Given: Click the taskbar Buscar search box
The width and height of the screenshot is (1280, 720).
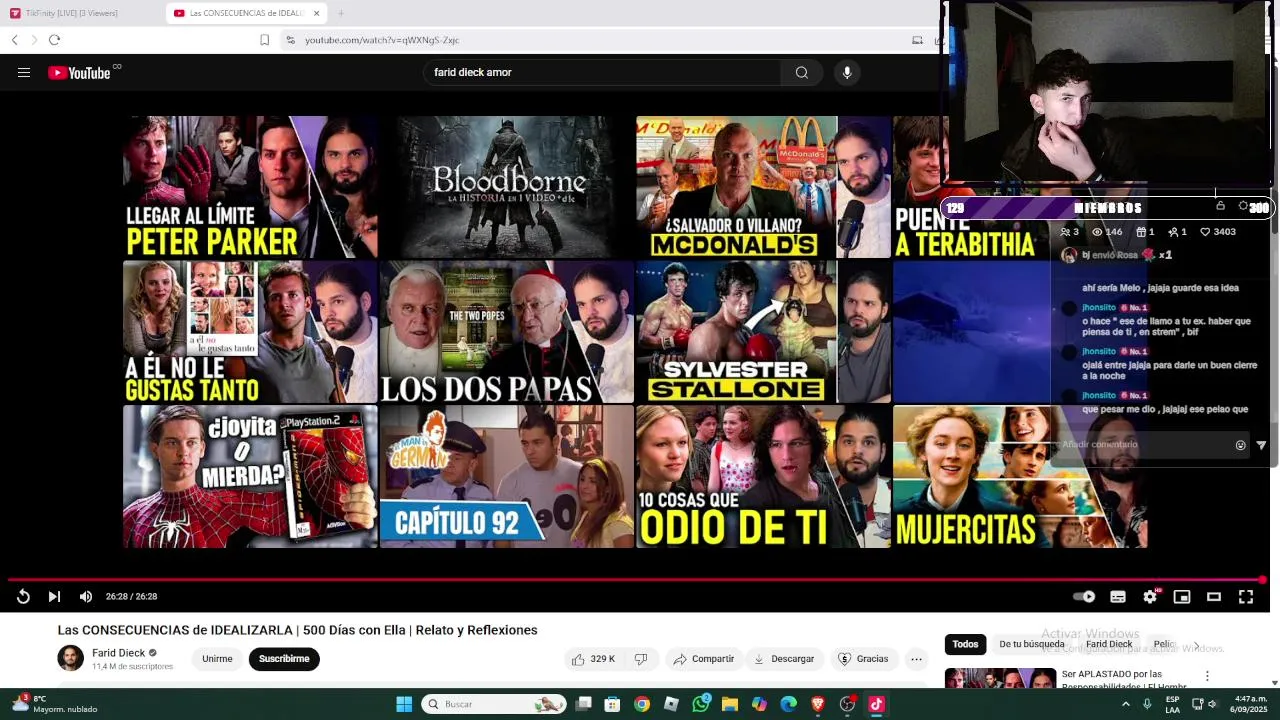Looking at the screenshot, I should tap(495, 704).
